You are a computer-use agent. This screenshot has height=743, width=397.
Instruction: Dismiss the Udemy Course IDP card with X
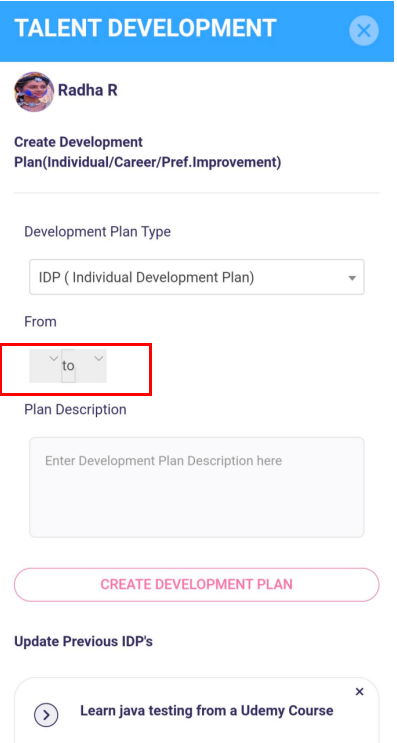[360, 692]
